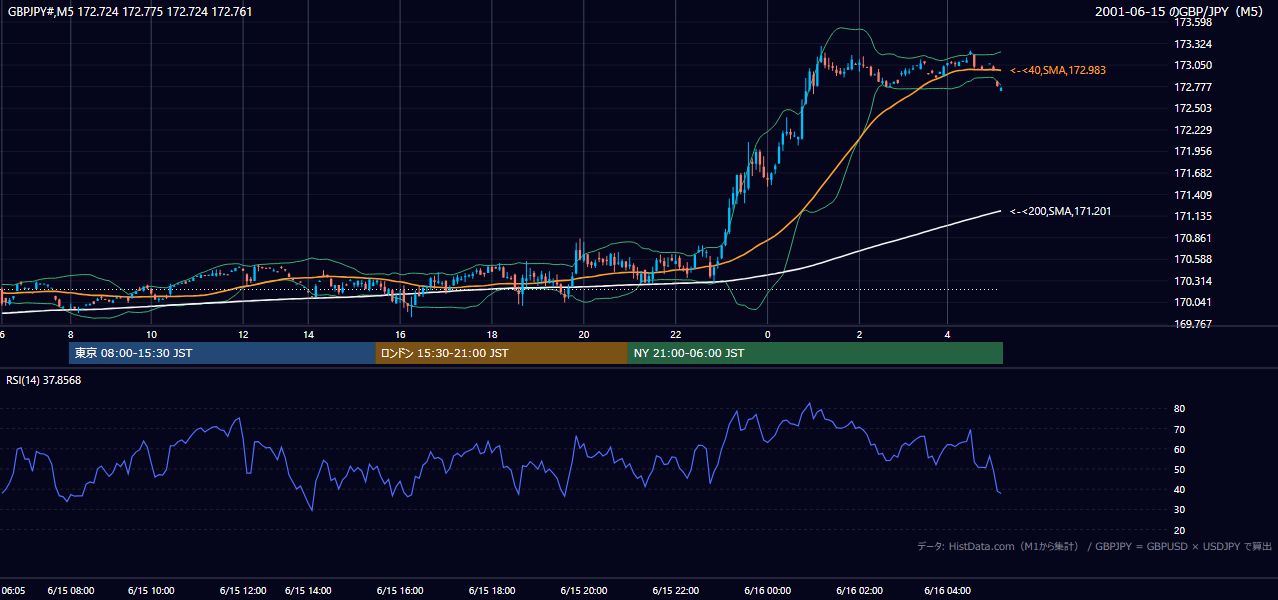Click bottom timeline label 6/15 14:00

[309, 591]
